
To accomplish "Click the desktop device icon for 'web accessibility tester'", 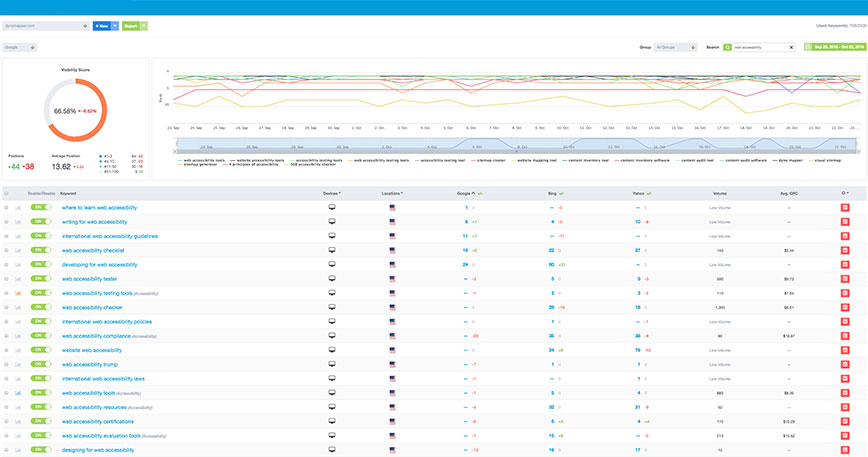I will [x=331, y=279].
